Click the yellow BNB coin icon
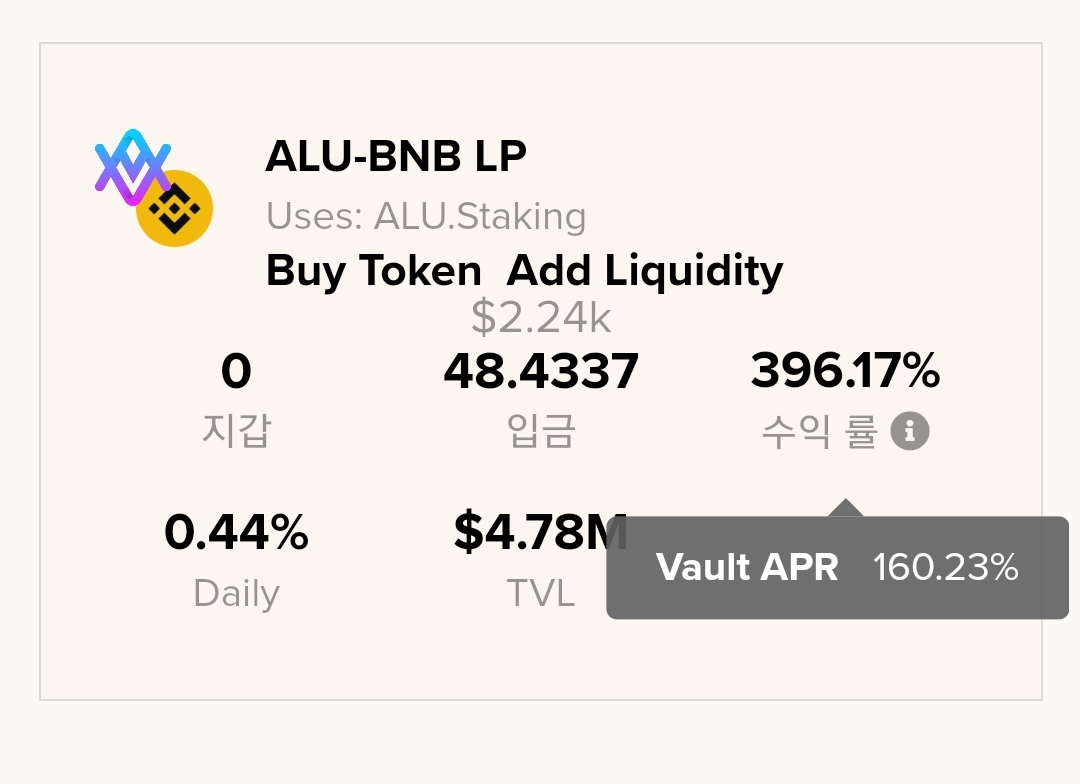The image size is (1080, 784). coord(175,209)
